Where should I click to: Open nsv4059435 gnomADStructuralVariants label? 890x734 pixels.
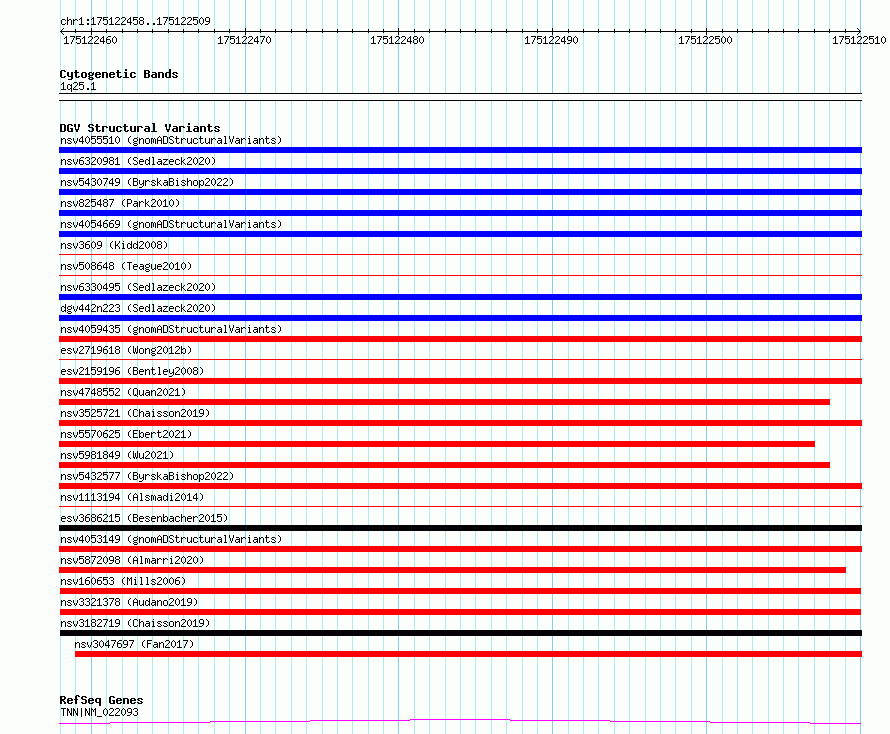(171, 329)
